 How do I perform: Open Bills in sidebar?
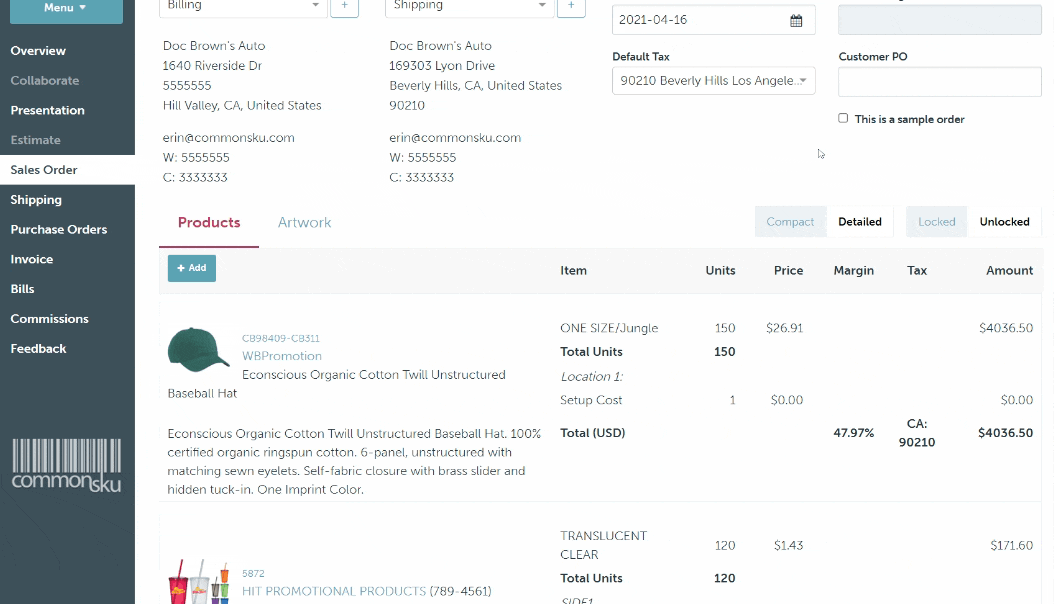pos(22,289)
